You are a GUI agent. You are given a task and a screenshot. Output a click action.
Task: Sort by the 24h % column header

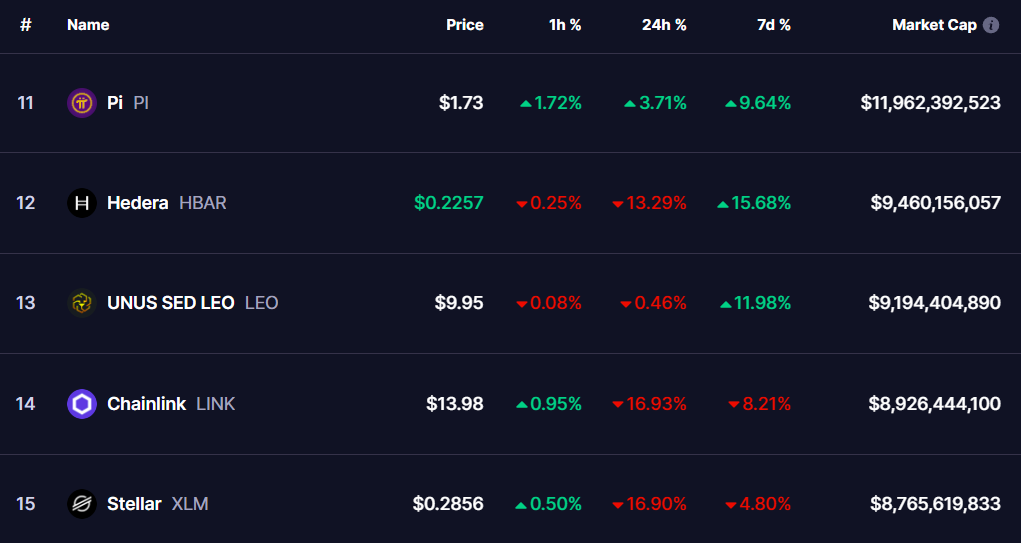click(664, 25)
